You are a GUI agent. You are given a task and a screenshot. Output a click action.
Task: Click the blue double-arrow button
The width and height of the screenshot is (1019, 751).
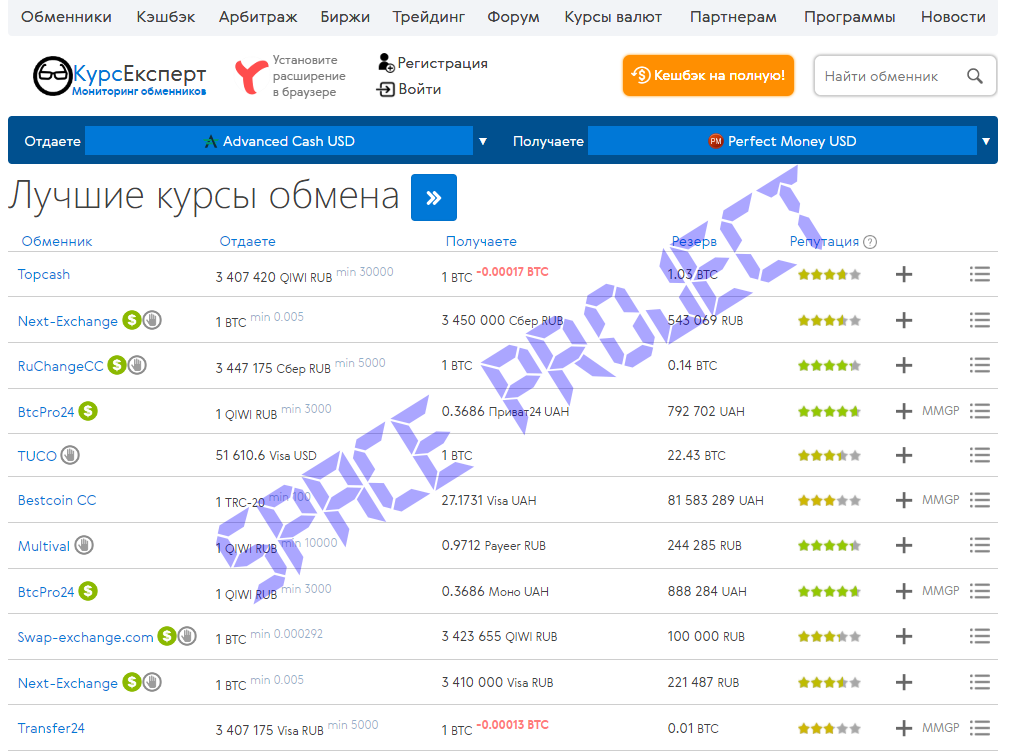pos(433,197)
